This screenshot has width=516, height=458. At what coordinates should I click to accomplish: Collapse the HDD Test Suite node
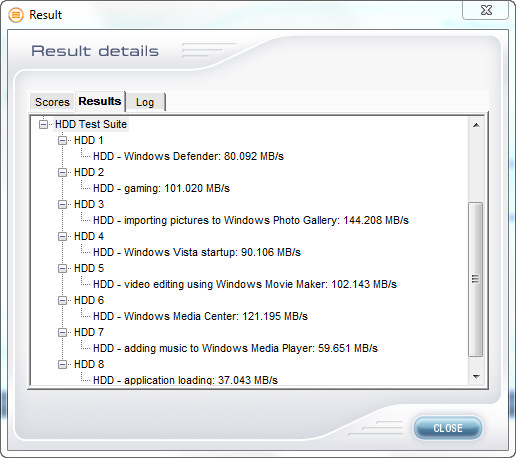43,124
